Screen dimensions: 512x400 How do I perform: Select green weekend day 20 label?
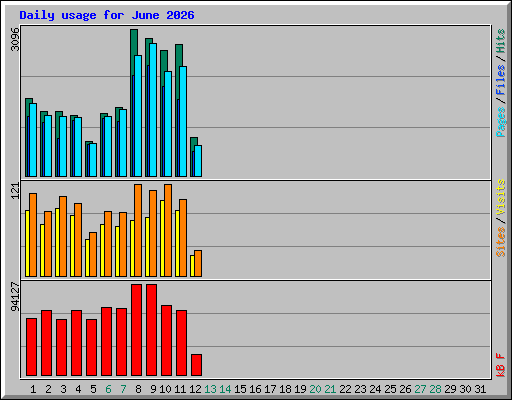click(x=315, y=389)
